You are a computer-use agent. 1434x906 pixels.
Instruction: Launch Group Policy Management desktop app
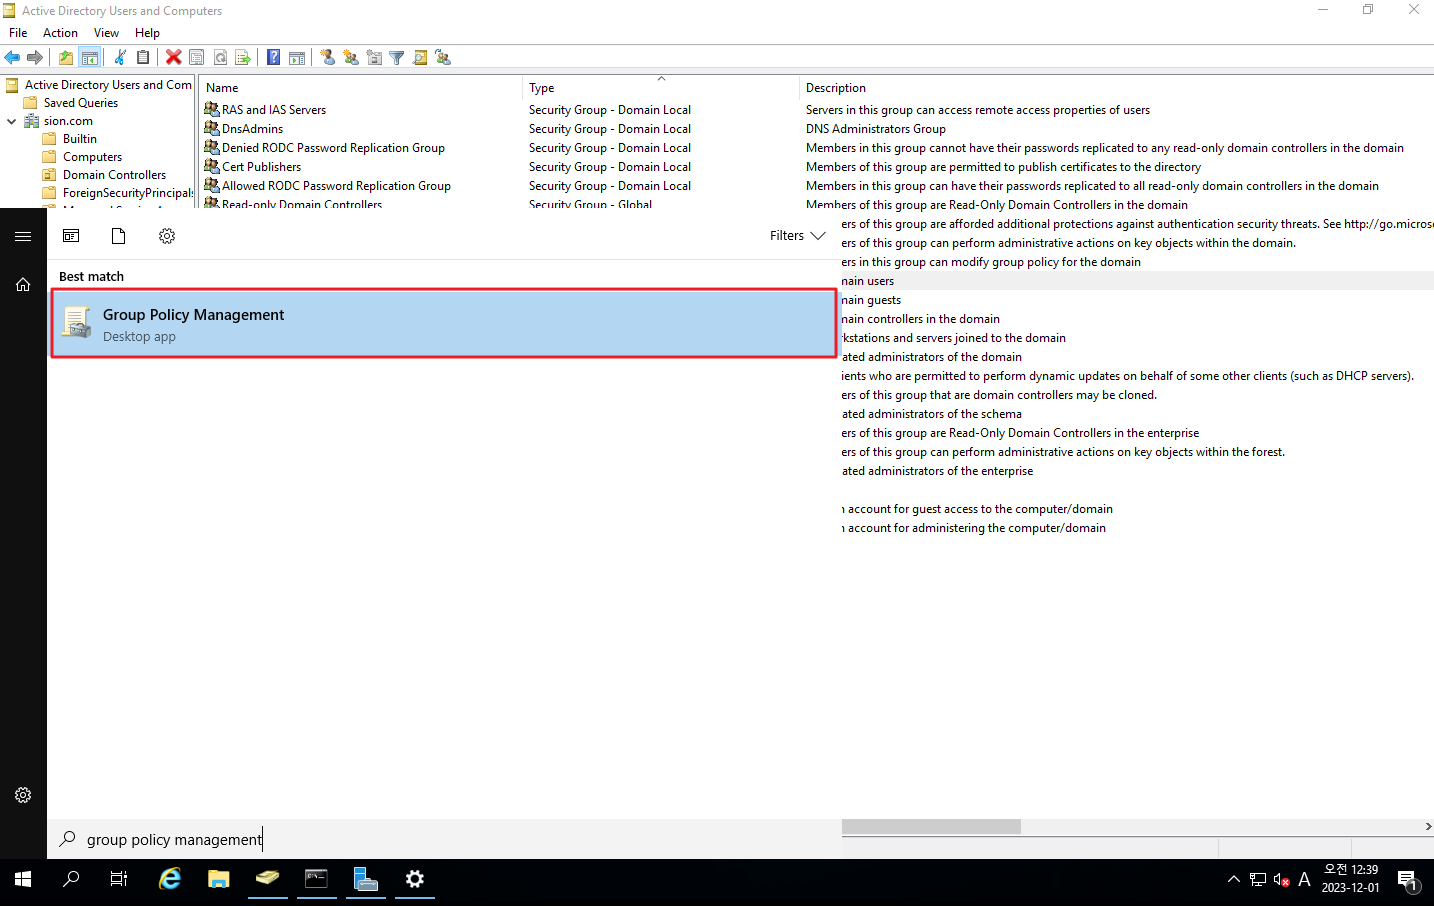pos(444,324)
